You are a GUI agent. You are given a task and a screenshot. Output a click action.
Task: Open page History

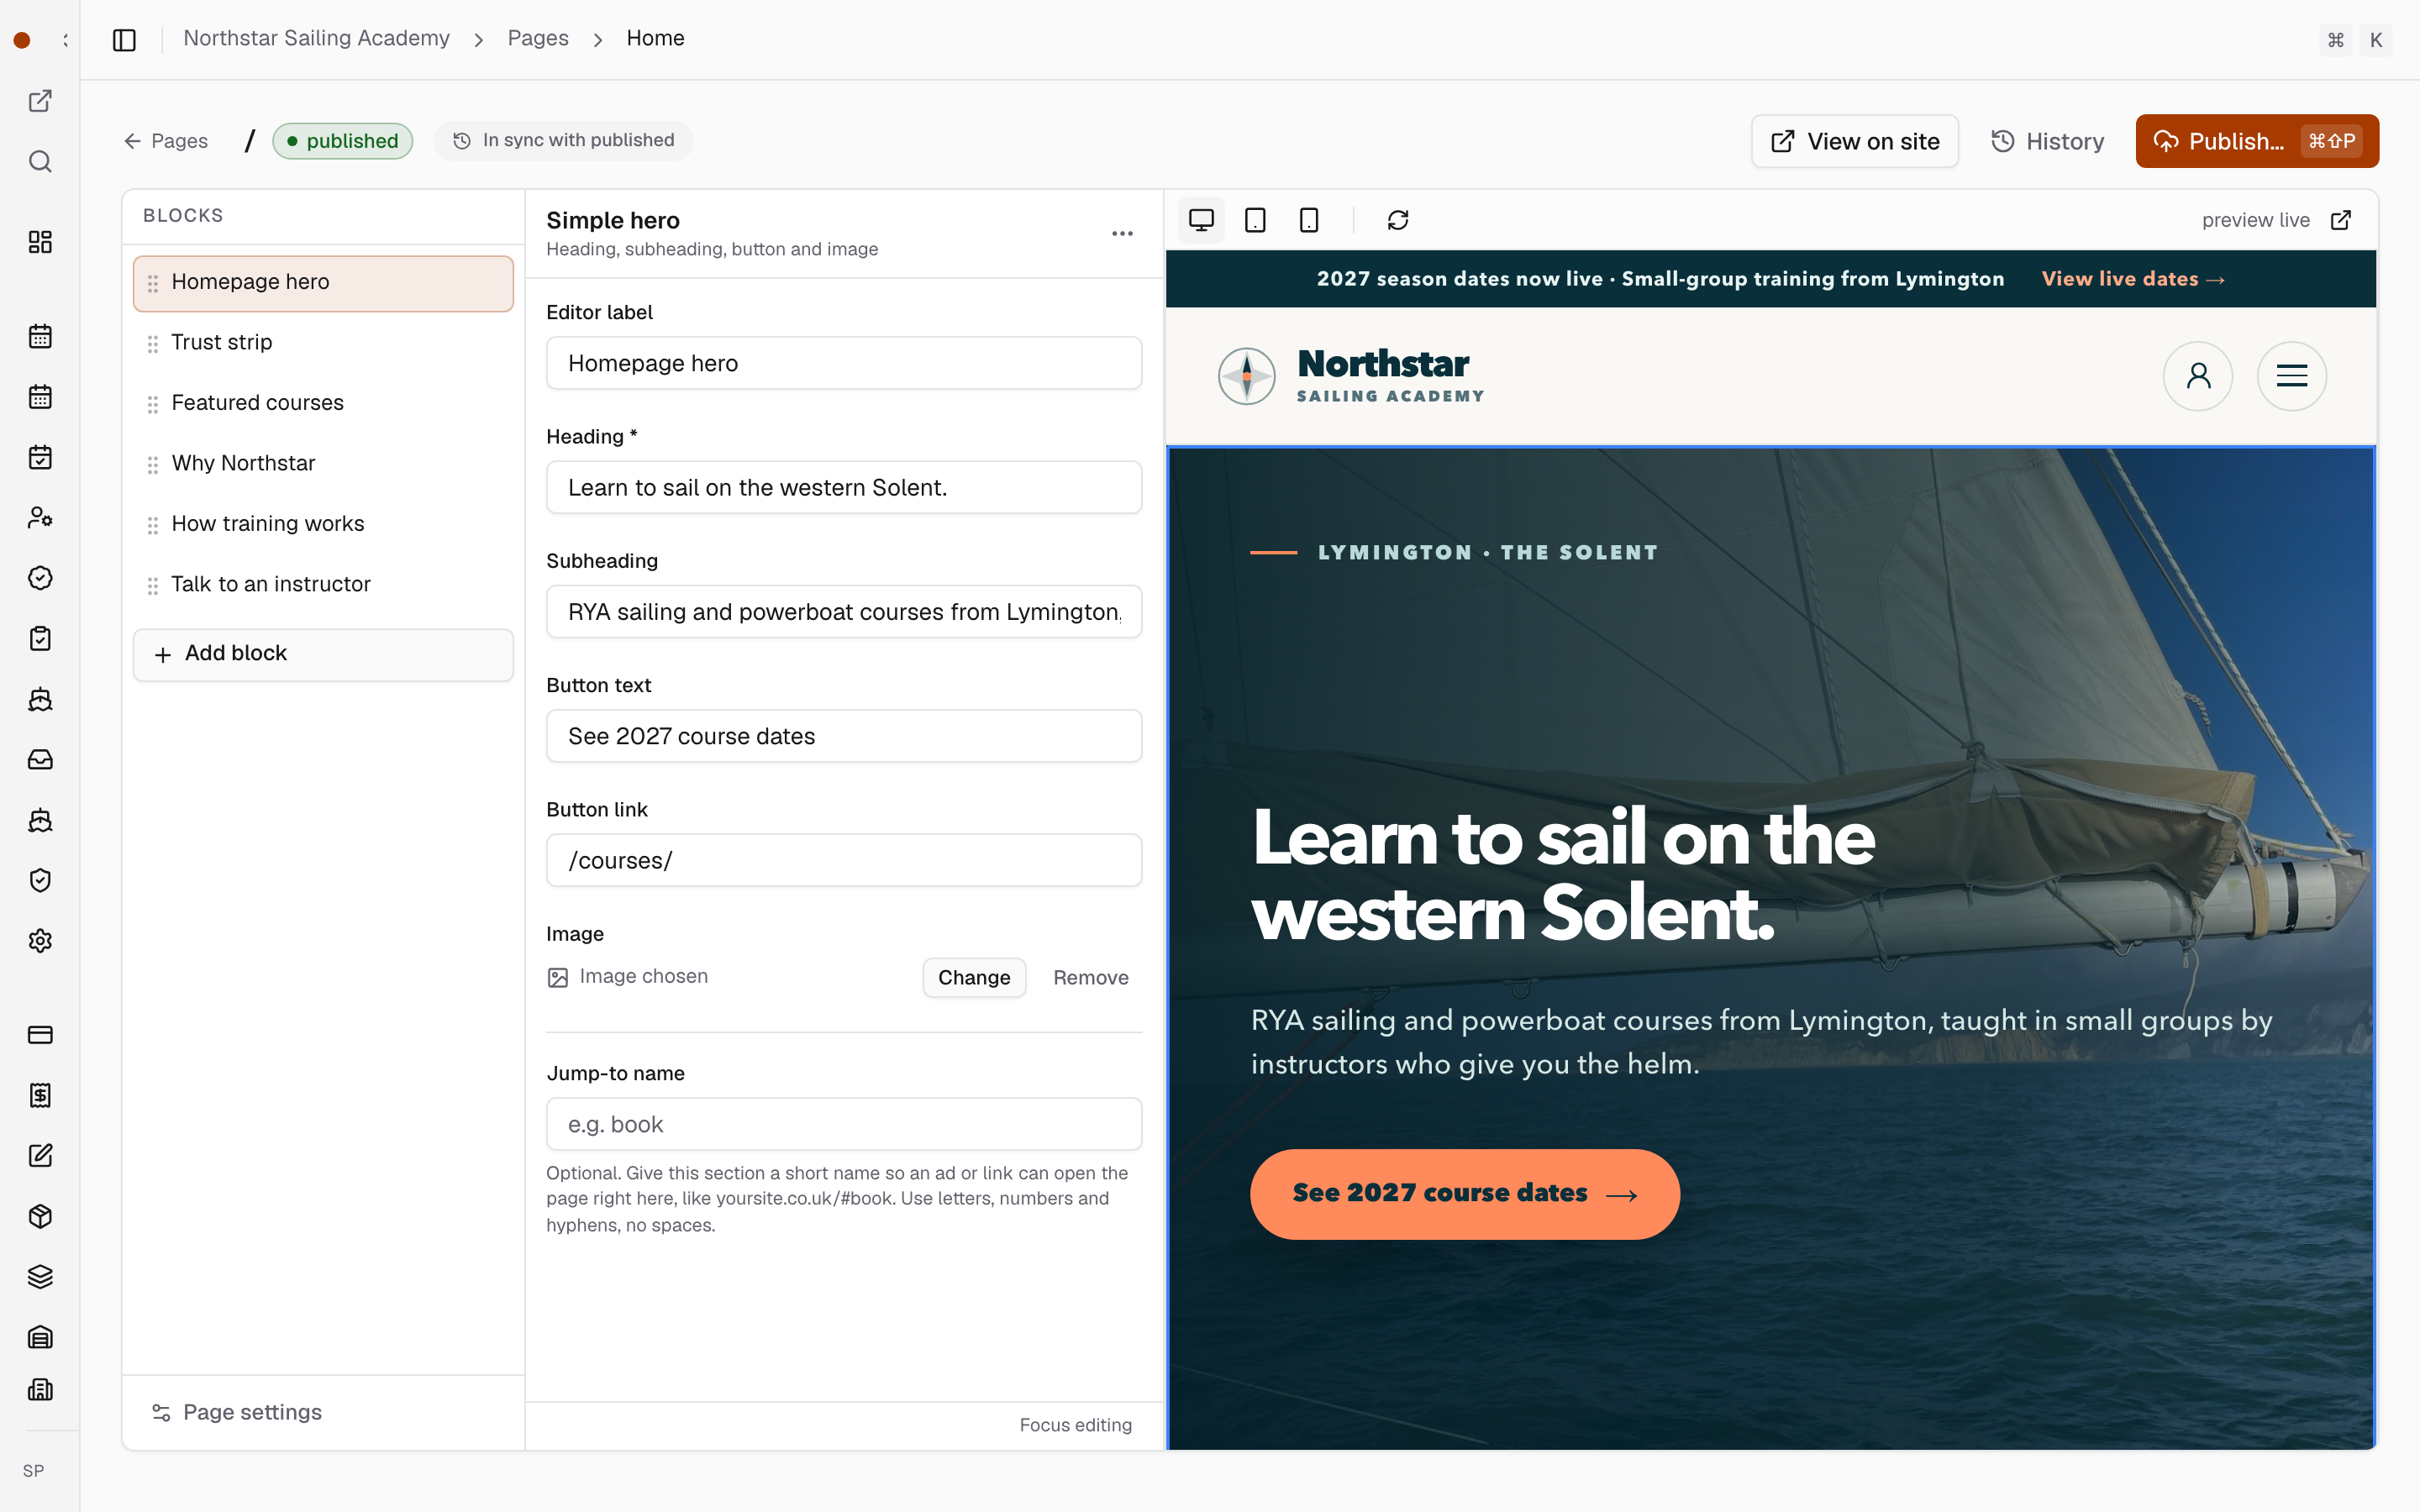[x=2048, y=141]
